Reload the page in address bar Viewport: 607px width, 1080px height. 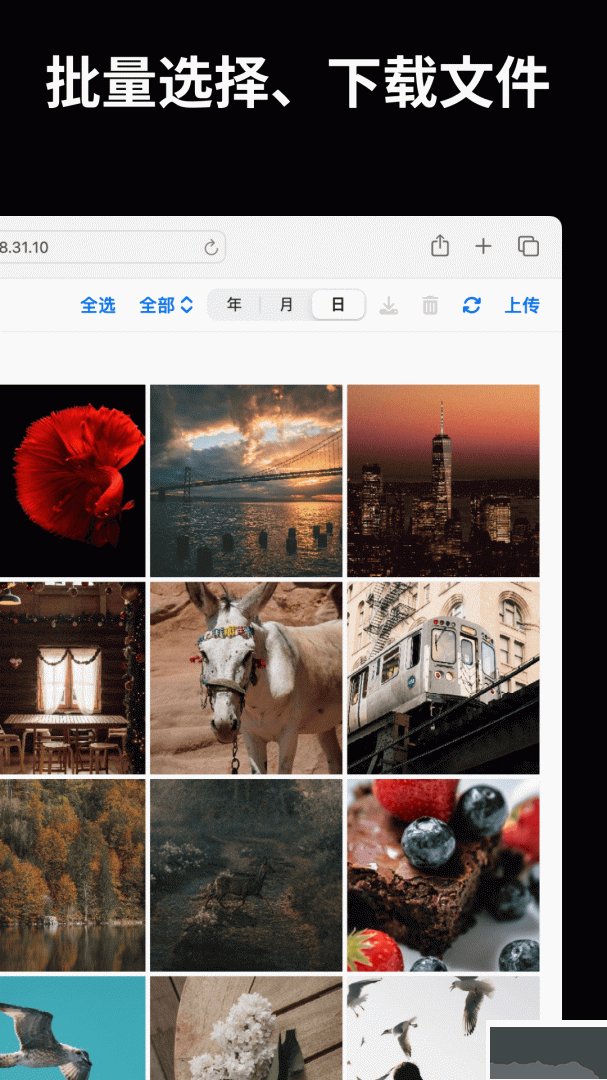coord(212,247)
